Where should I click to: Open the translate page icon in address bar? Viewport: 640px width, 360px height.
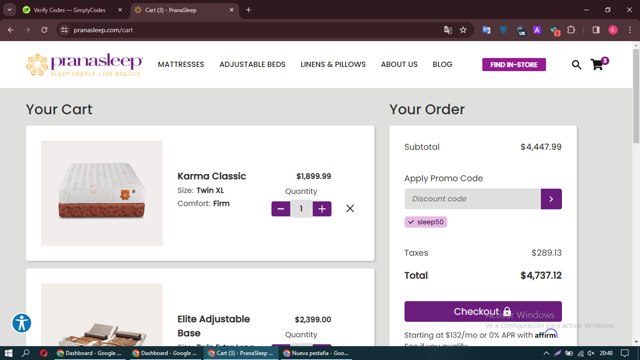coord(448,30)
